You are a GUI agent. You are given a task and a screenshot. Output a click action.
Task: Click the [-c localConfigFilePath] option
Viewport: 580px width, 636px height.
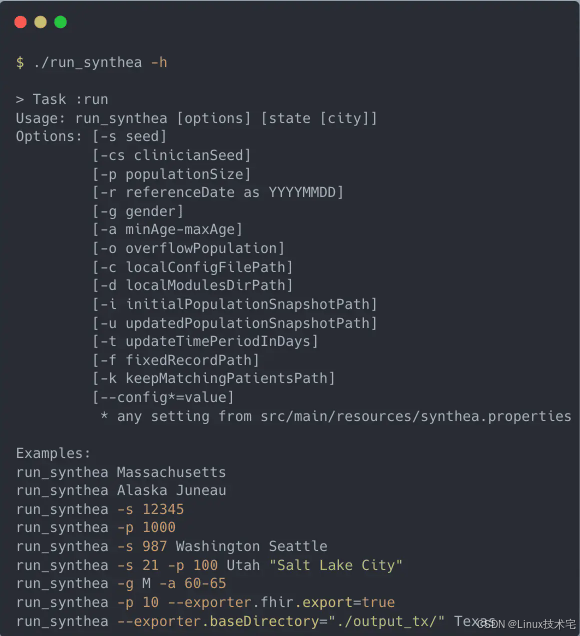(193, 267)
